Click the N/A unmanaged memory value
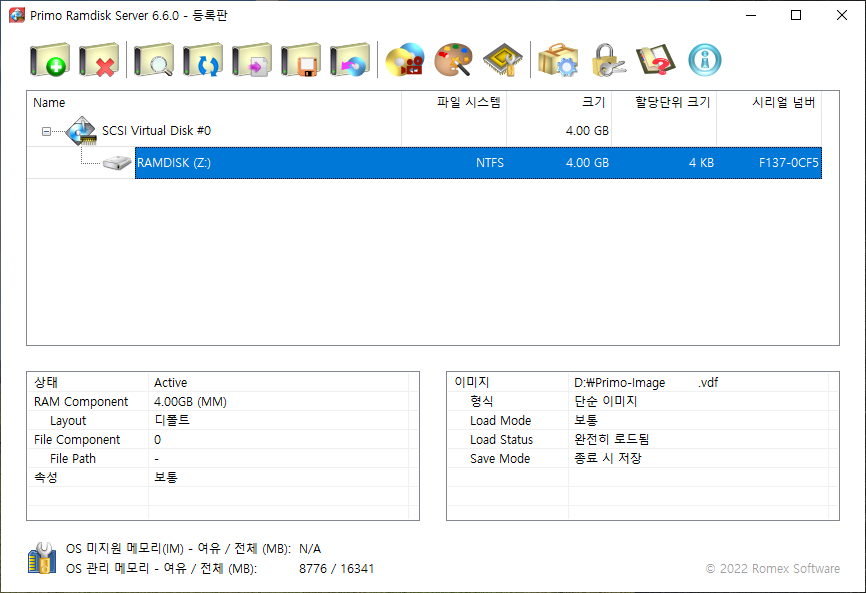 [310, 549]
